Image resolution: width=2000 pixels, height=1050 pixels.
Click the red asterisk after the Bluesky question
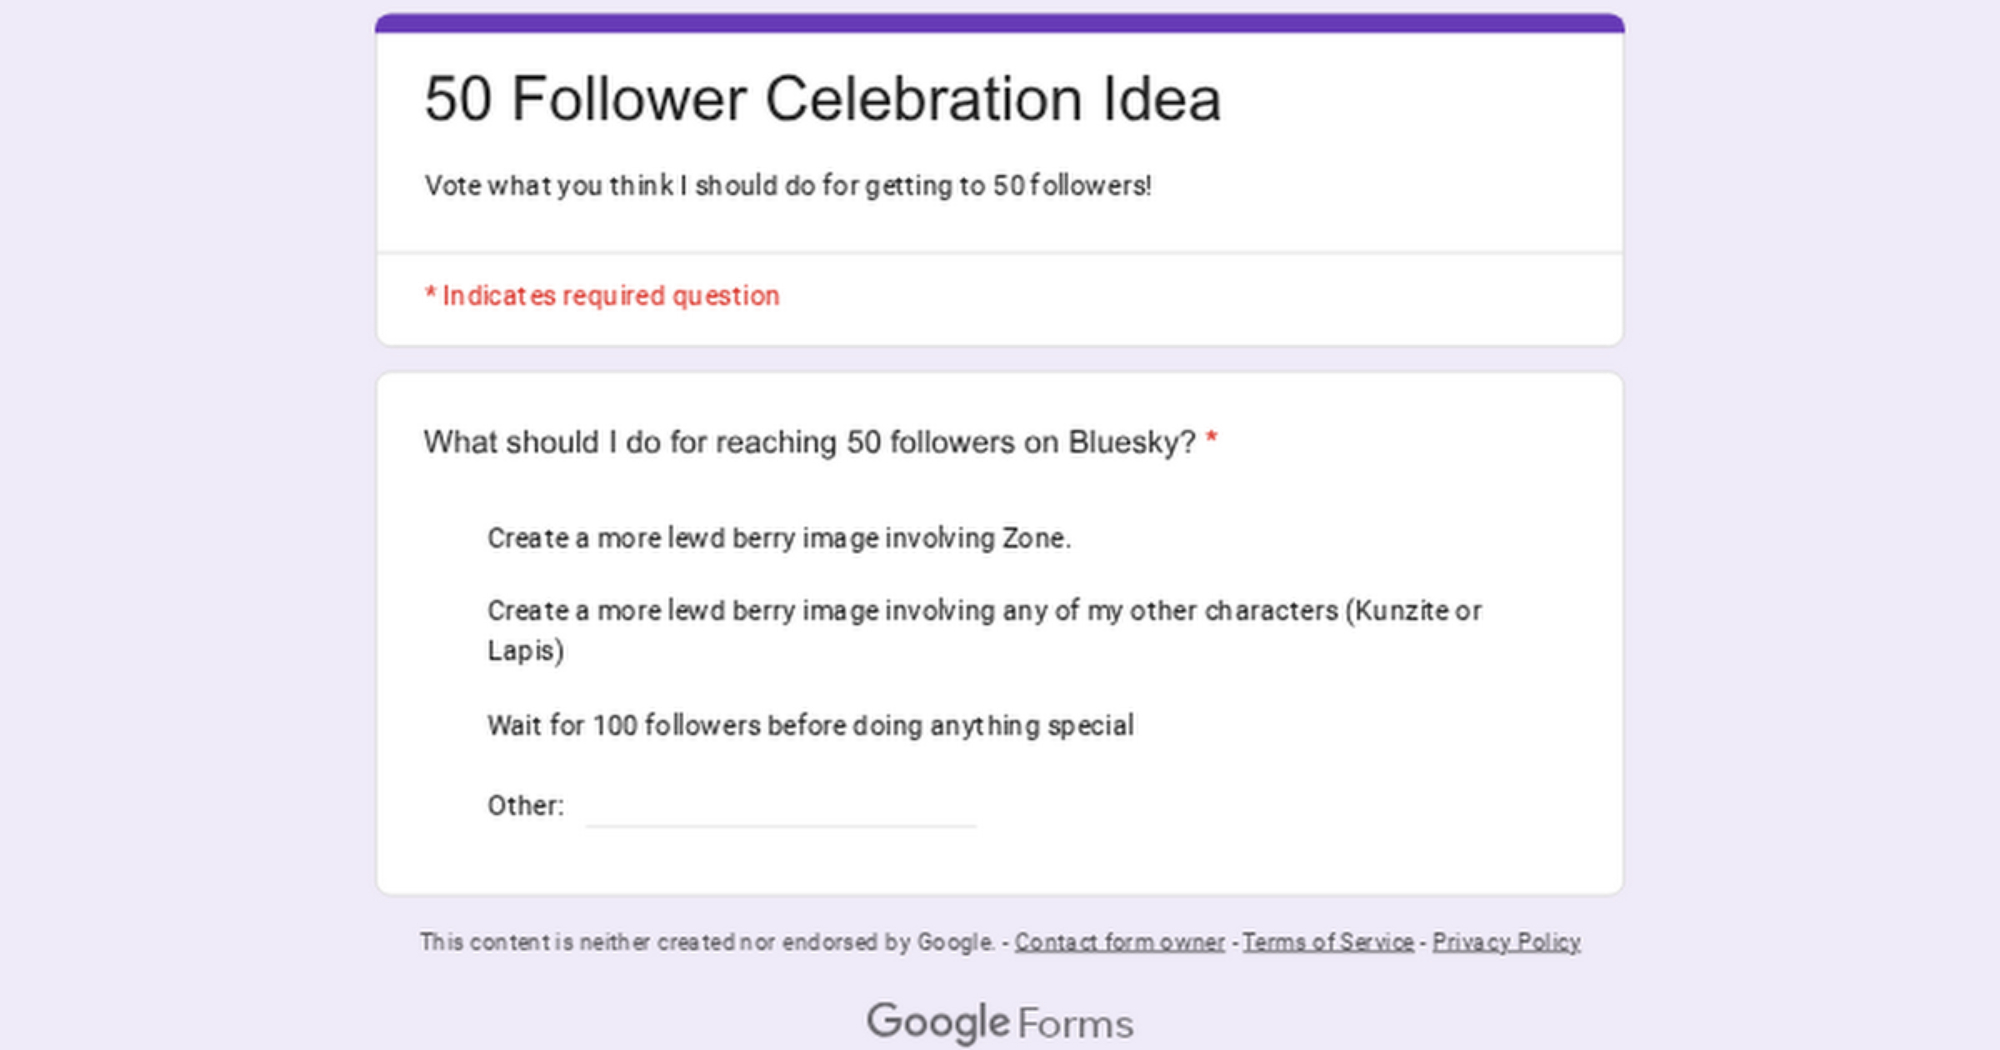1211,439
